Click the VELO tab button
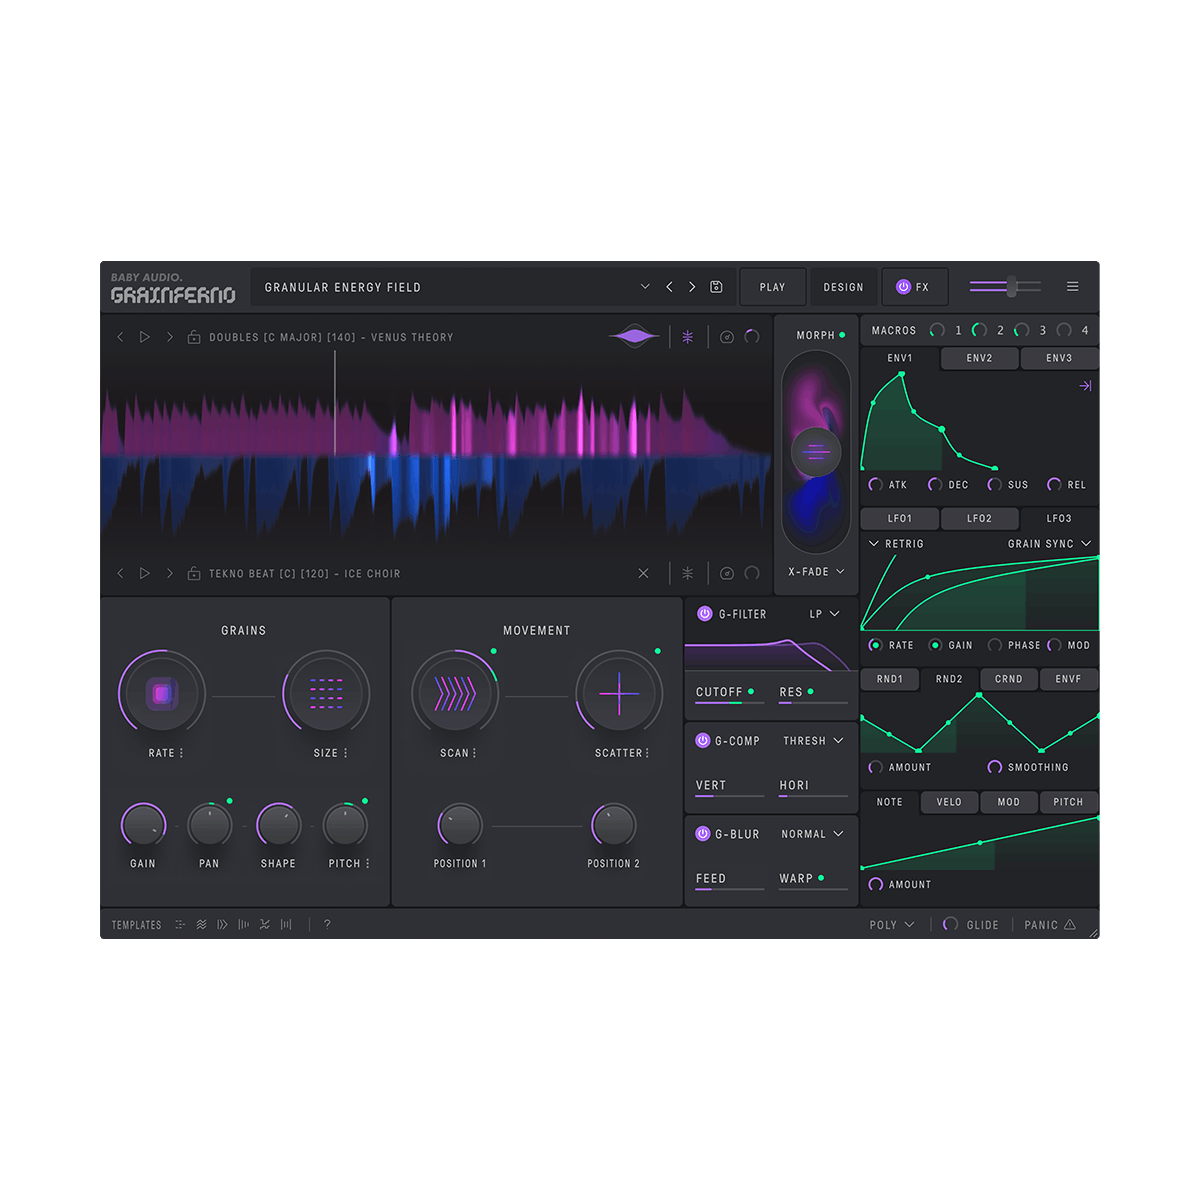The width and height of the screenshot is (1200, 1200). pos(949,802)
